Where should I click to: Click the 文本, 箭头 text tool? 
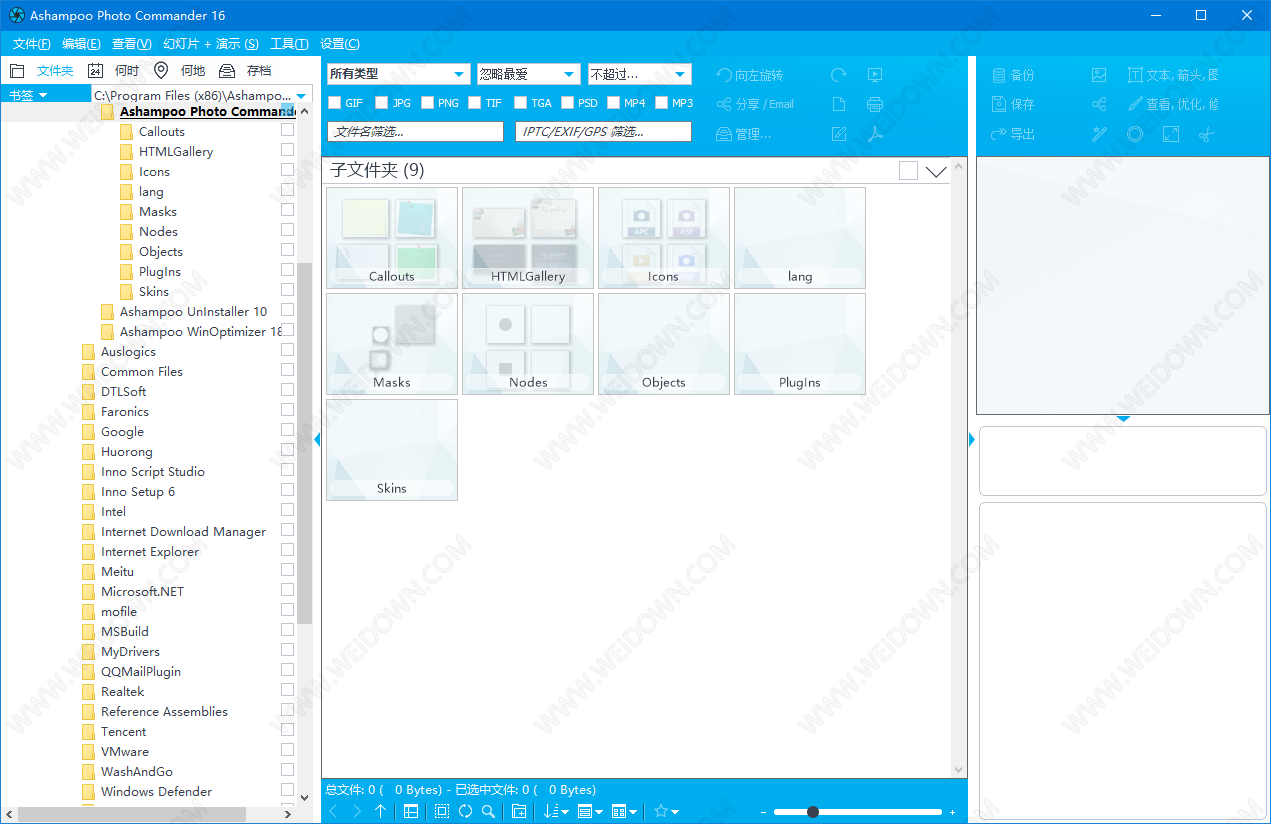tap(1172, 75)
